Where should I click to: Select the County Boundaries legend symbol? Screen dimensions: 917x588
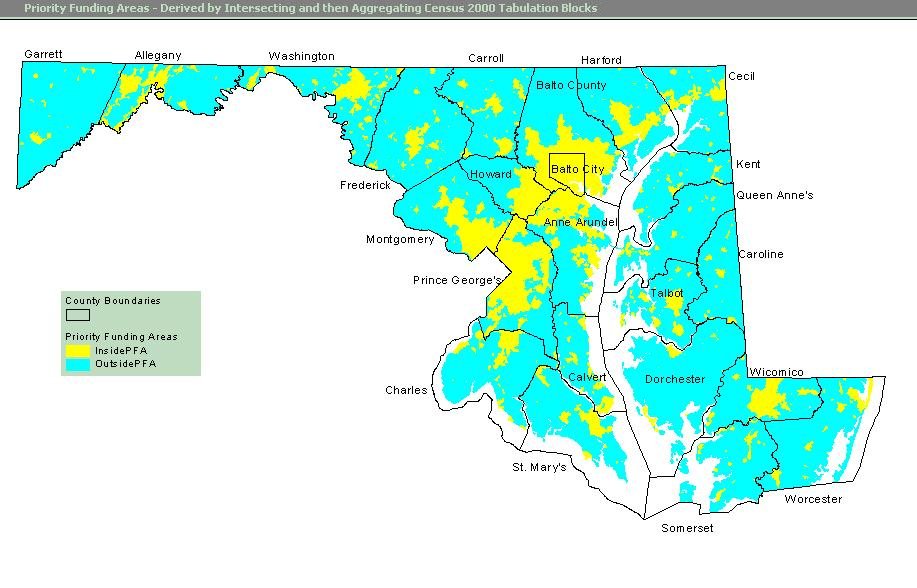pos(77,315)
